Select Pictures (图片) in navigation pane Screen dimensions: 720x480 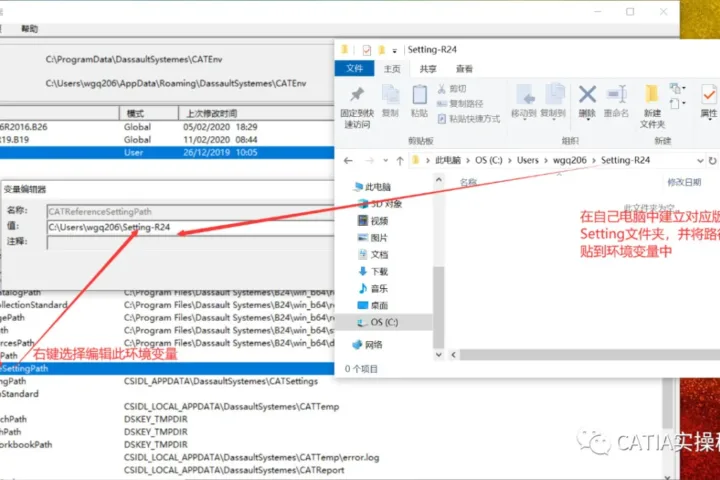(373, 238)
